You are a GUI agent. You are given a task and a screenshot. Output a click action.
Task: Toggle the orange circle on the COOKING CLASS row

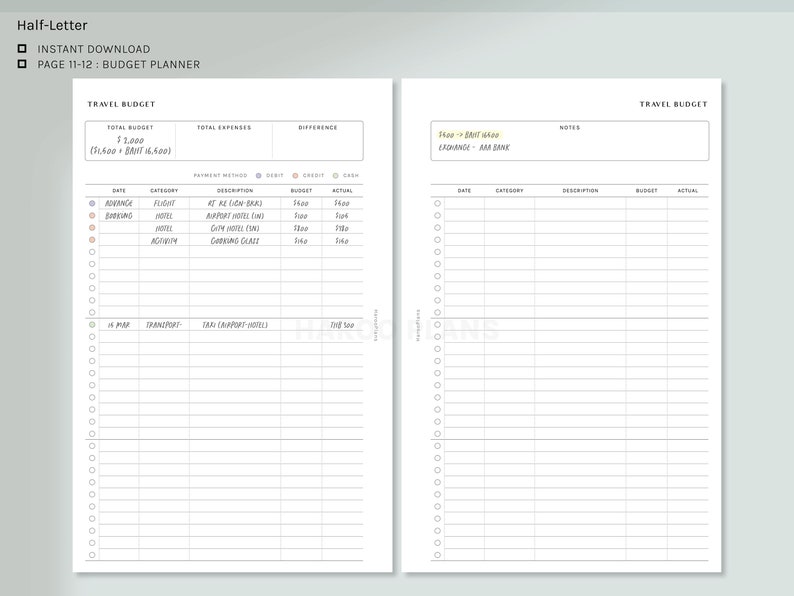92,240
